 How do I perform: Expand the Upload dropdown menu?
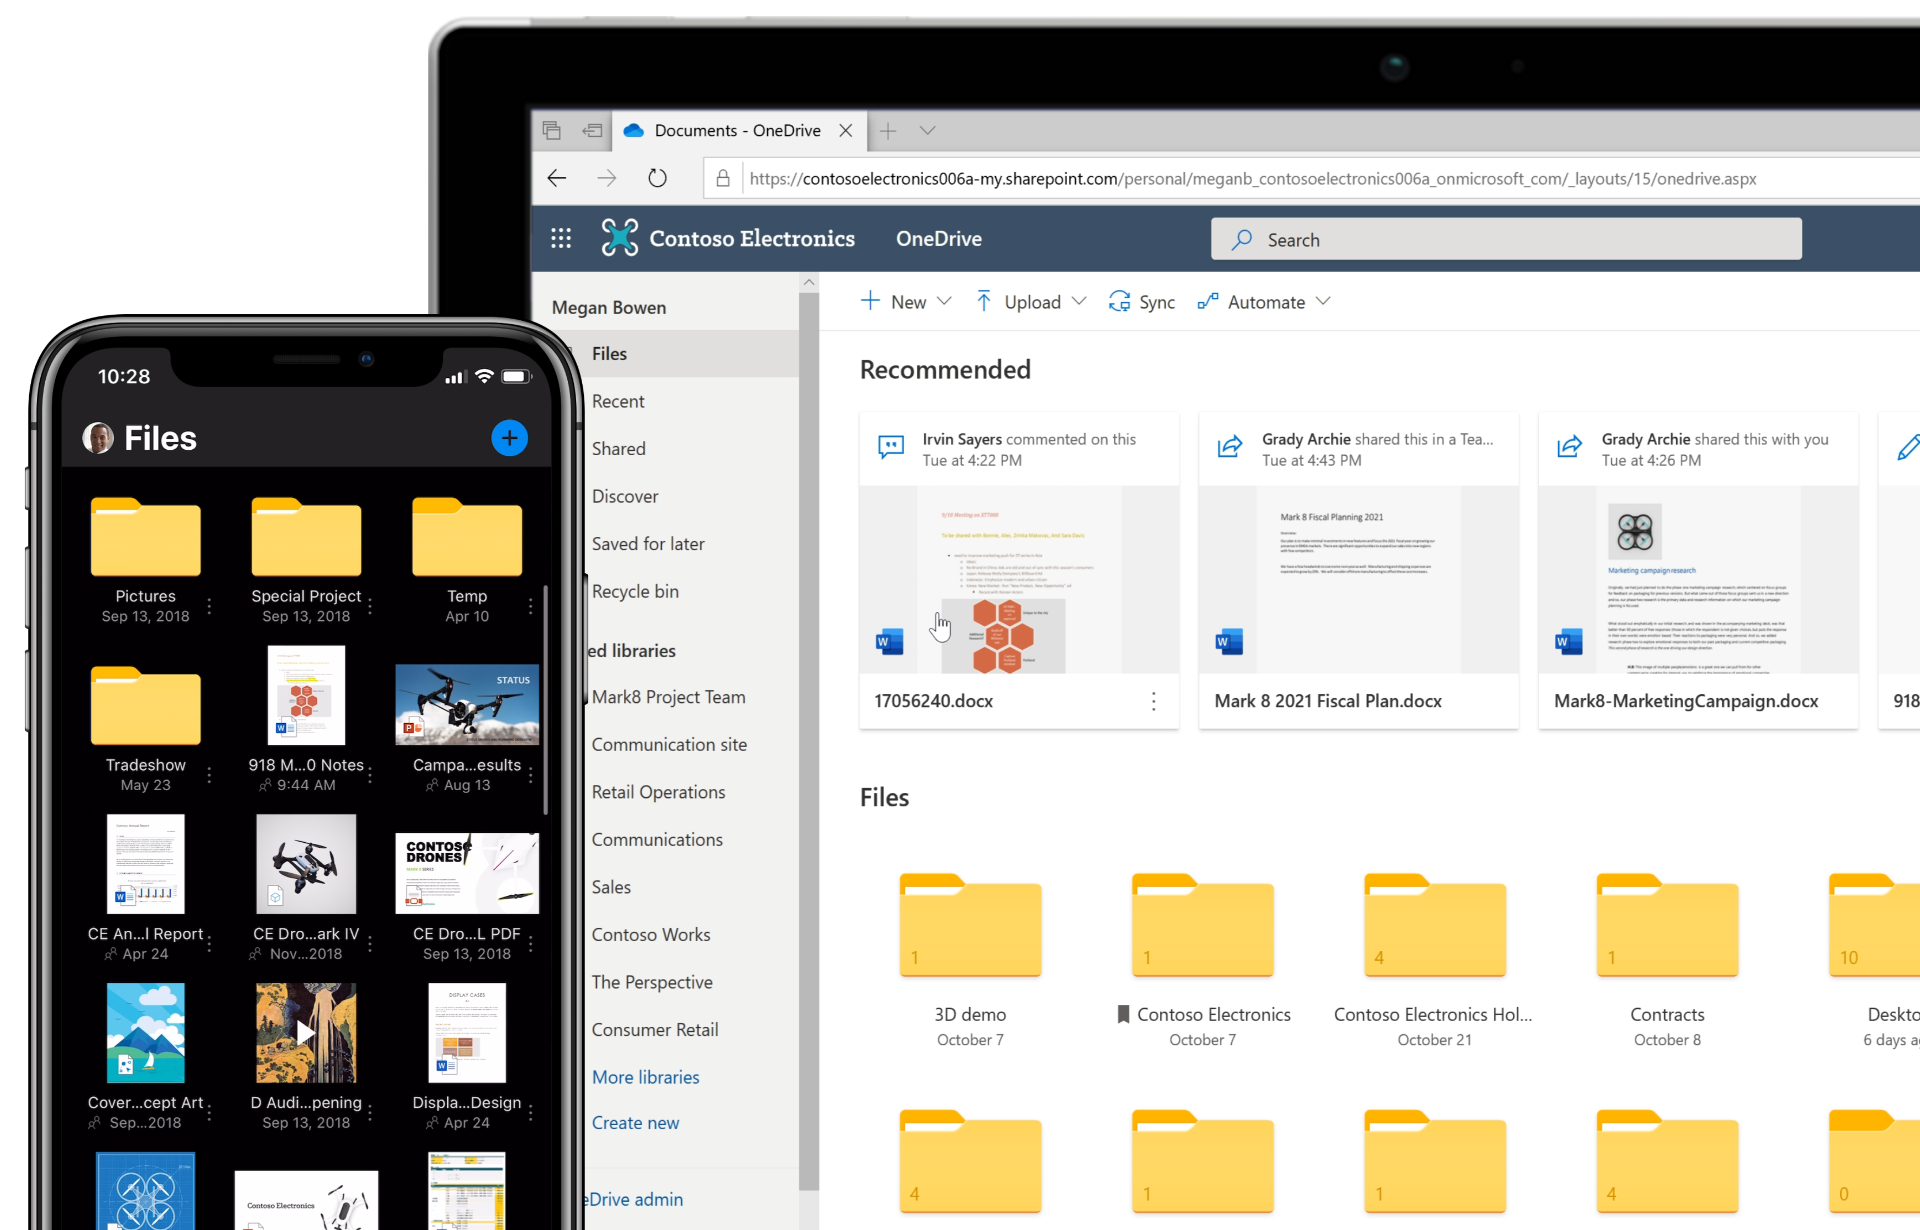click(x=1079, y=302)
